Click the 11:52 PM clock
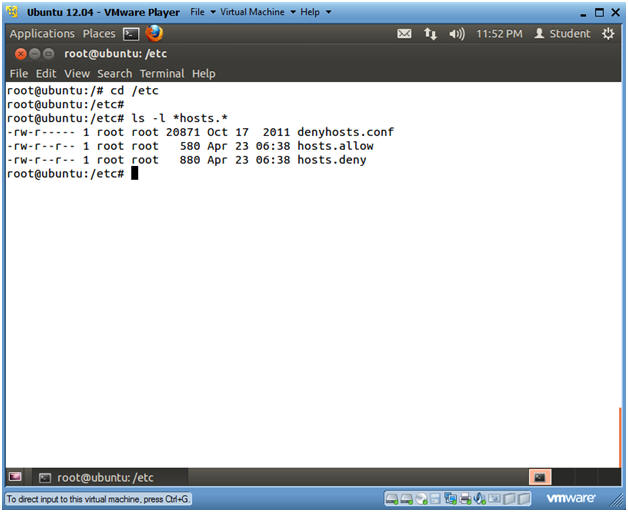 click(x=499, y=34)
